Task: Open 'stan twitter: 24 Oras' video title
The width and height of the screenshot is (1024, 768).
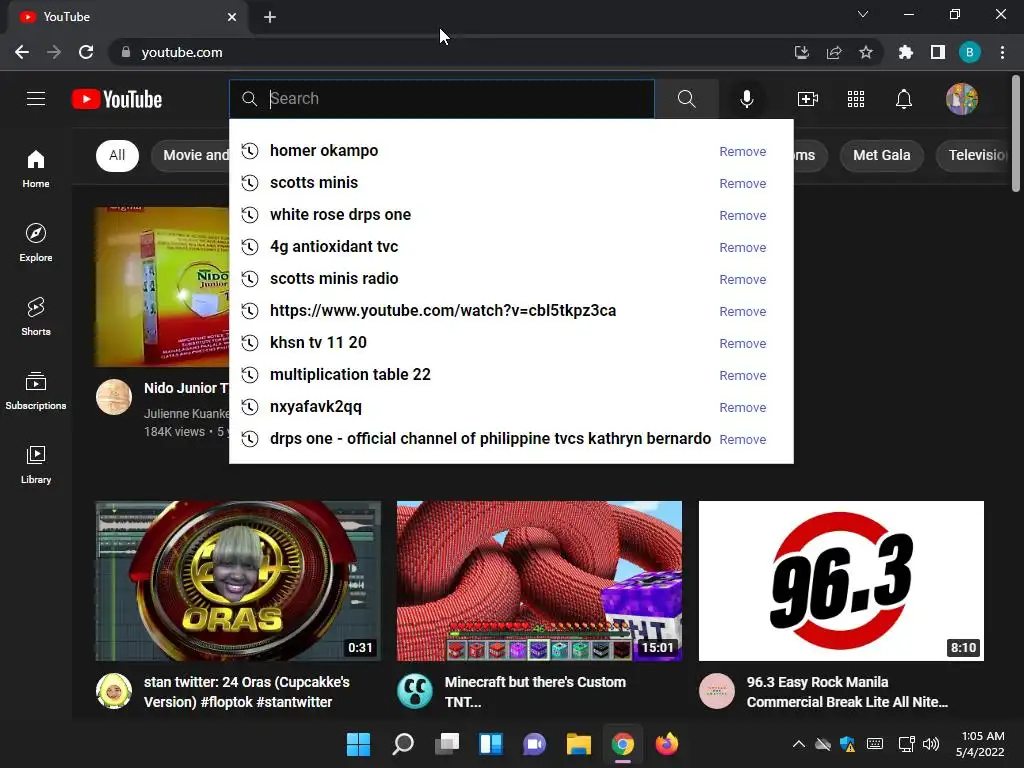Action: 247,692
